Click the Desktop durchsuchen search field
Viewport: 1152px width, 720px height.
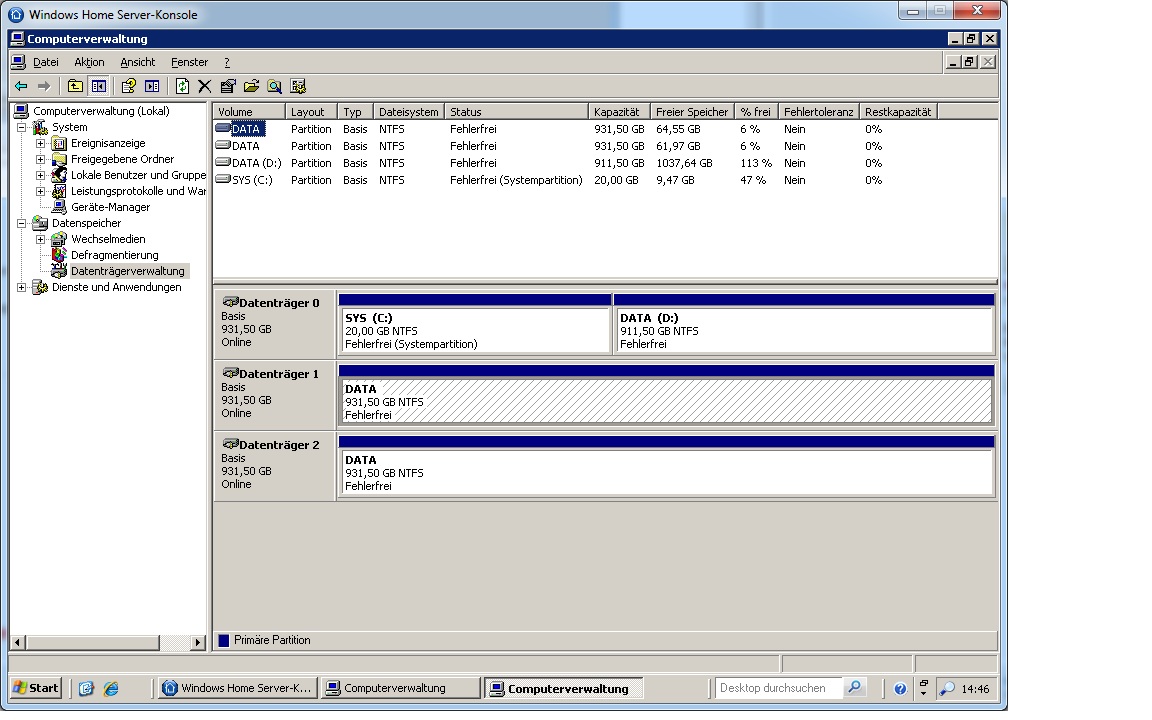pos(779,688)
